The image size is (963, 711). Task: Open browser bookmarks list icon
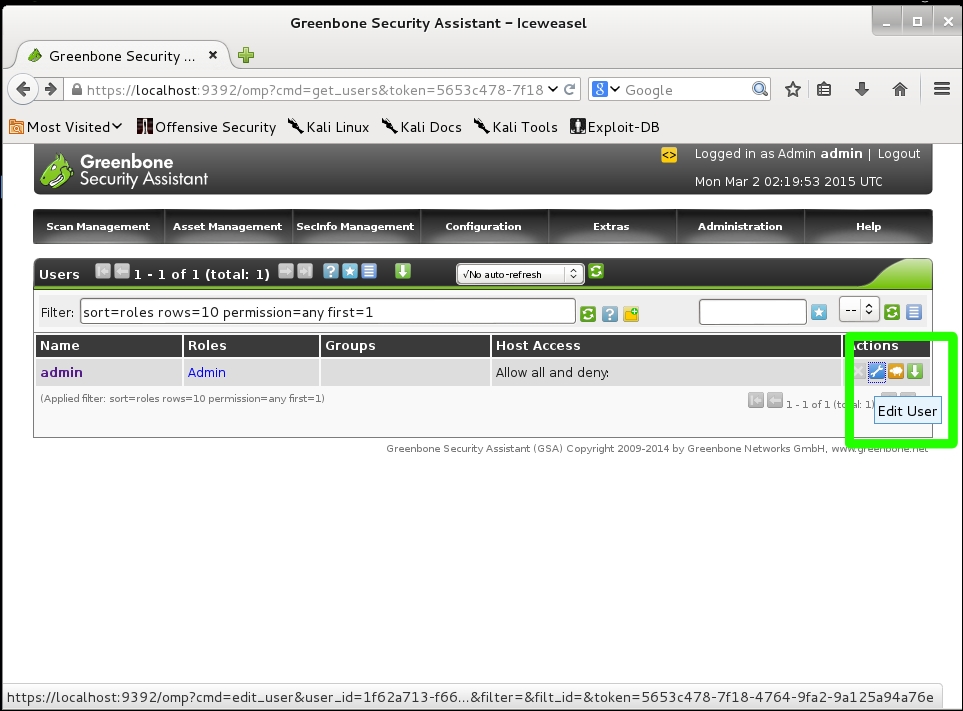(x=824, y=90)
